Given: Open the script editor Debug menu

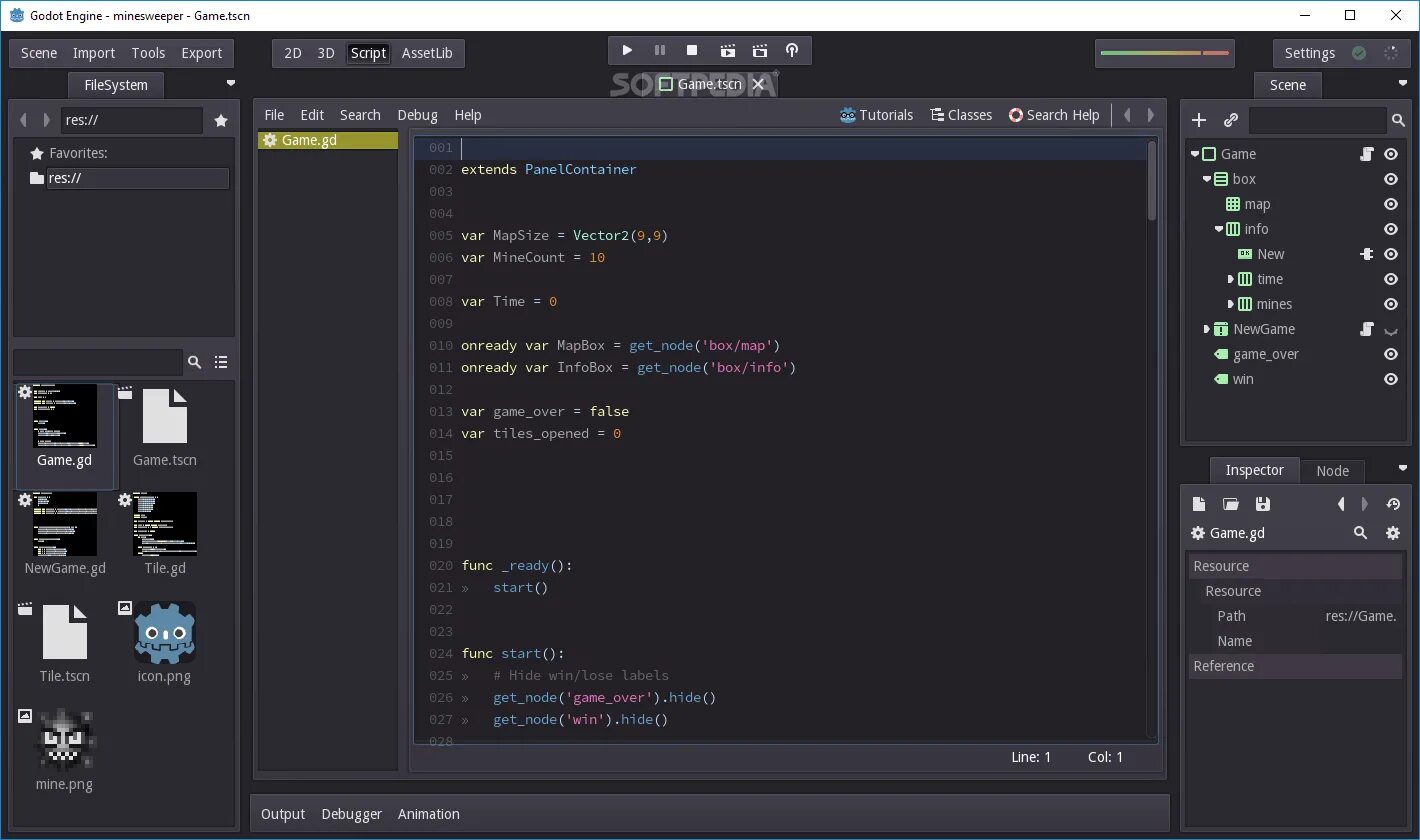Looking at the screenshot, I should [x=417, y=115].
